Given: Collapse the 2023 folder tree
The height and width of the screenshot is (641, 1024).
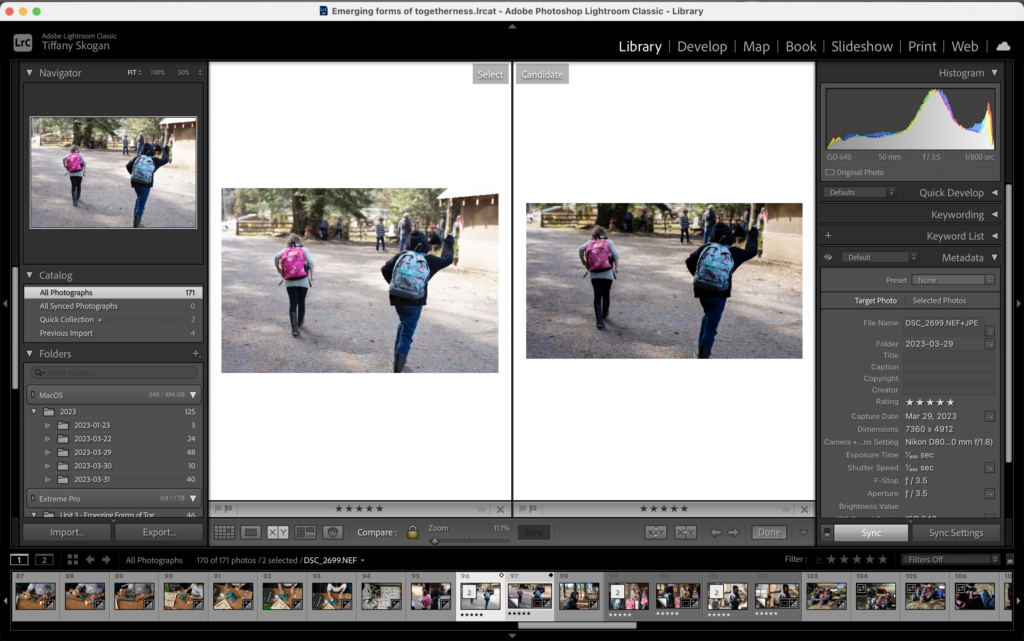Looking at the screenshot, I should 34,411.
